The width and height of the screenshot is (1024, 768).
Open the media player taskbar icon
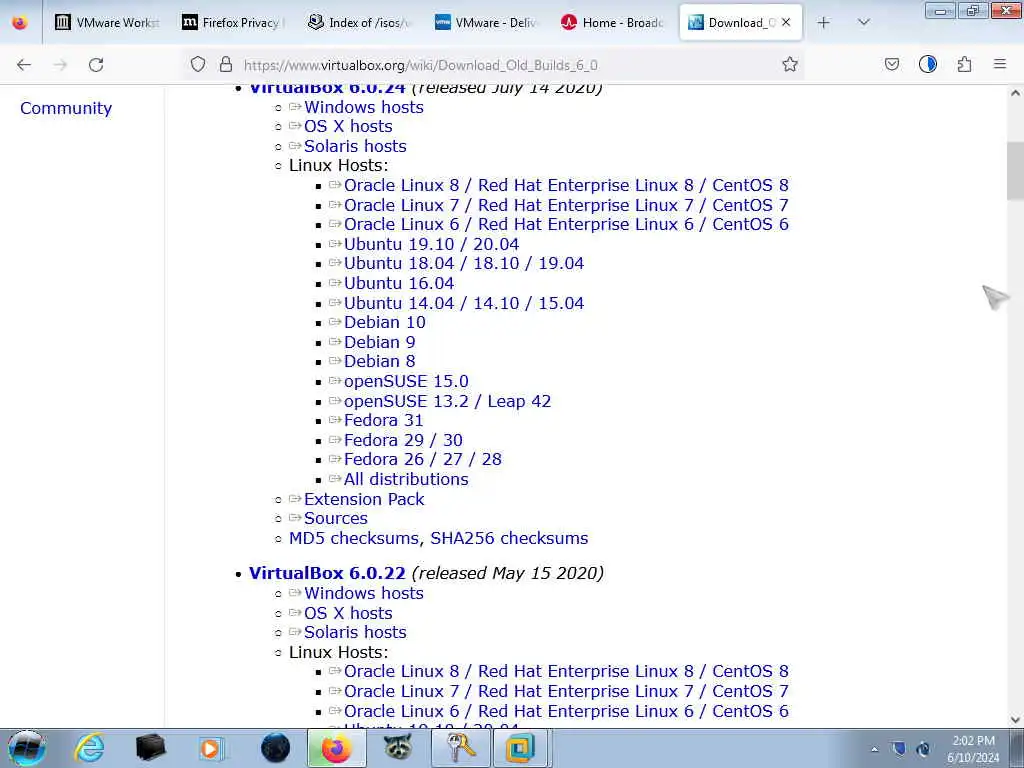[212, 748]
